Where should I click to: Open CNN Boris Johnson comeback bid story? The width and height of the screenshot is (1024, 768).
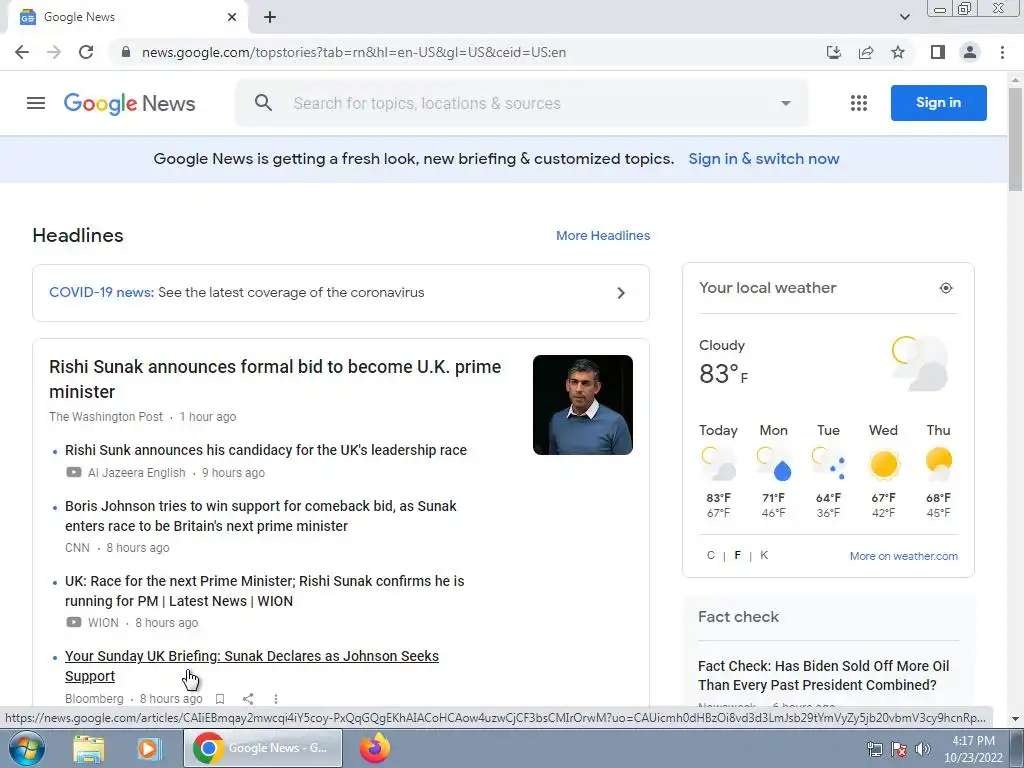point(261,516)
